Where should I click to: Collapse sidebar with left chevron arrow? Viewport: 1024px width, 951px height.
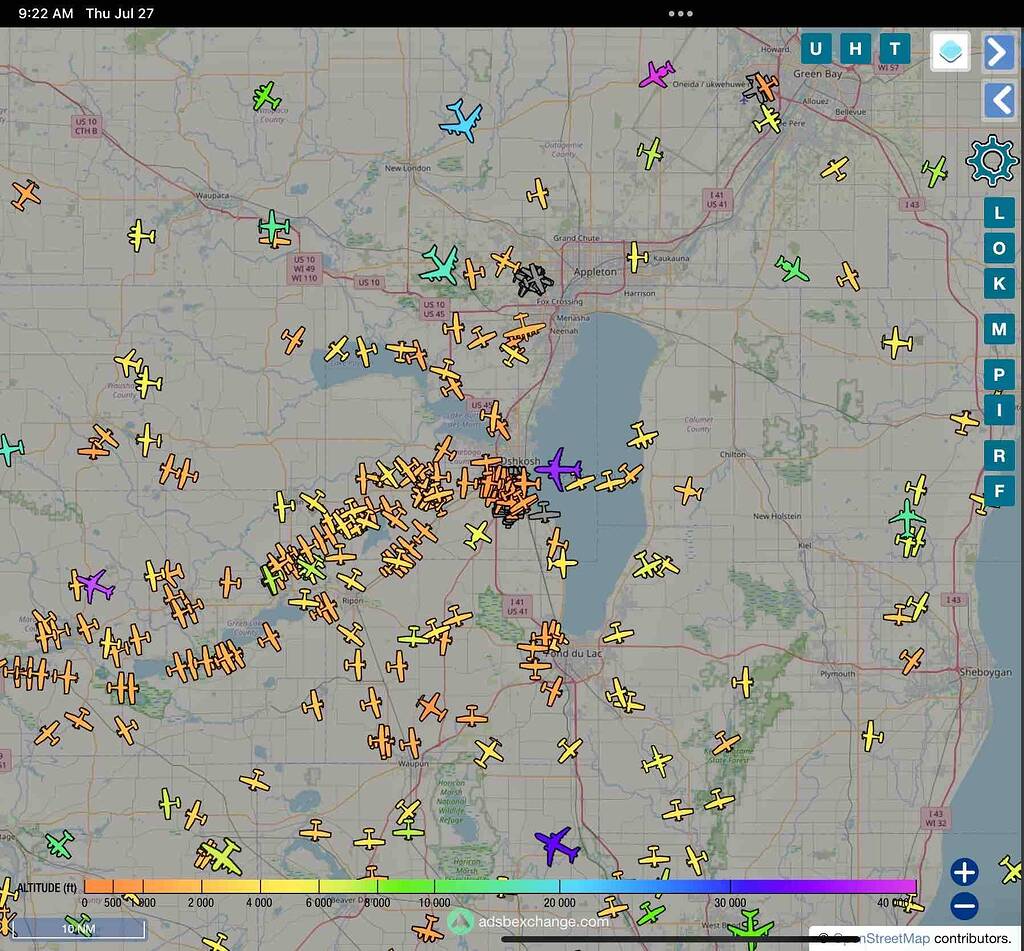point(998,100)
